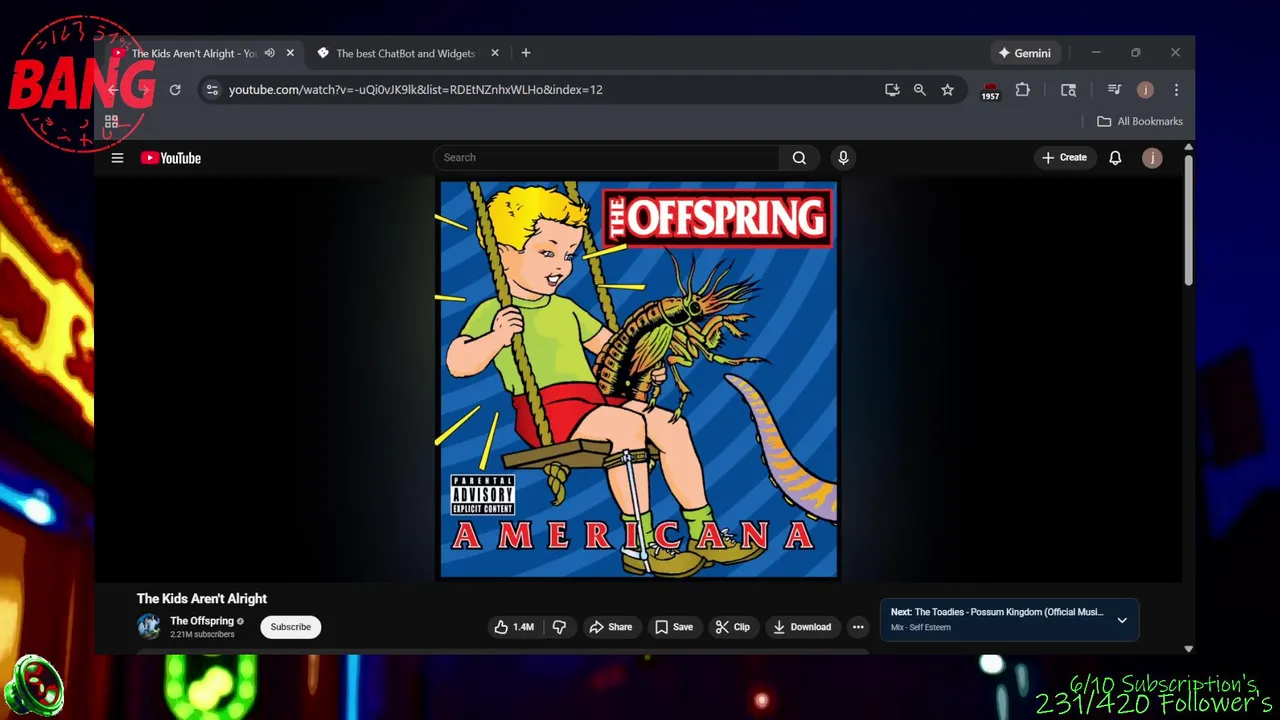This screenshot has width=1280, height=720.
Task: Open more actions ellipsis under video
Action: click(x=858, y=627)
